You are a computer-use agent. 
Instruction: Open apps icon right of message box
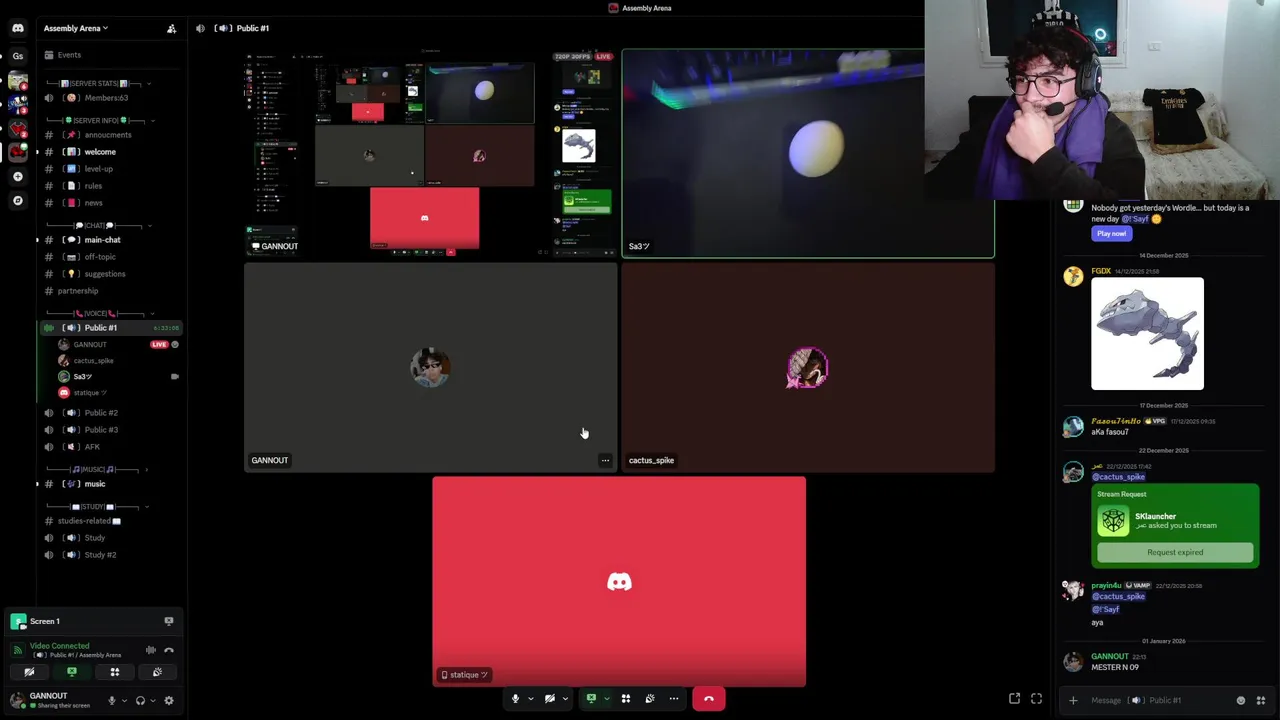click(1260, 700)
